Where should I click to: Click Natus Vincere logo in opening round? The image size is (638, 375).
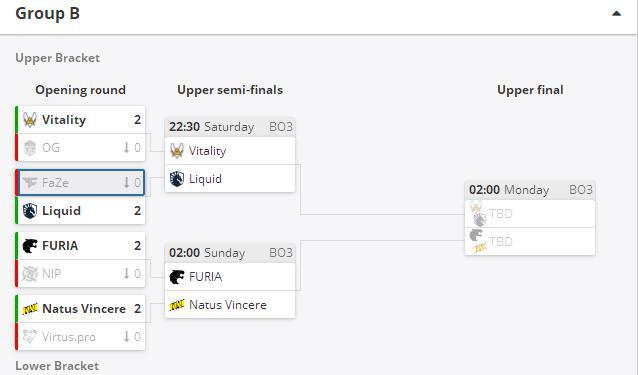(x=30, y=309)
